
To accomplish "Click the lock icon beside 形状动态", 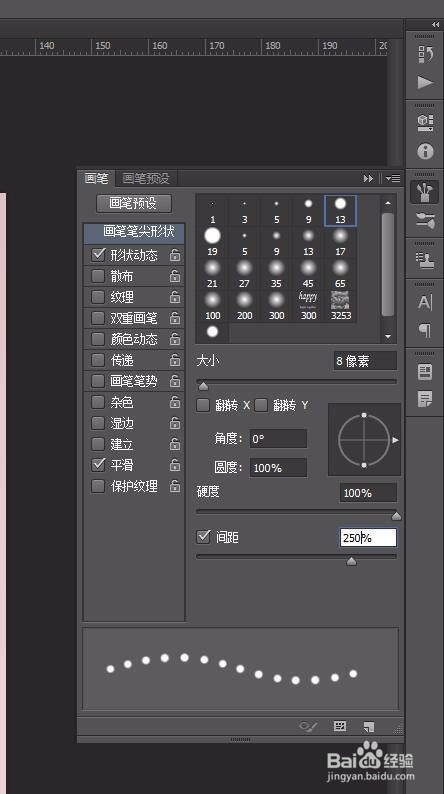I will pyautogui.click(x=175, y=255).
